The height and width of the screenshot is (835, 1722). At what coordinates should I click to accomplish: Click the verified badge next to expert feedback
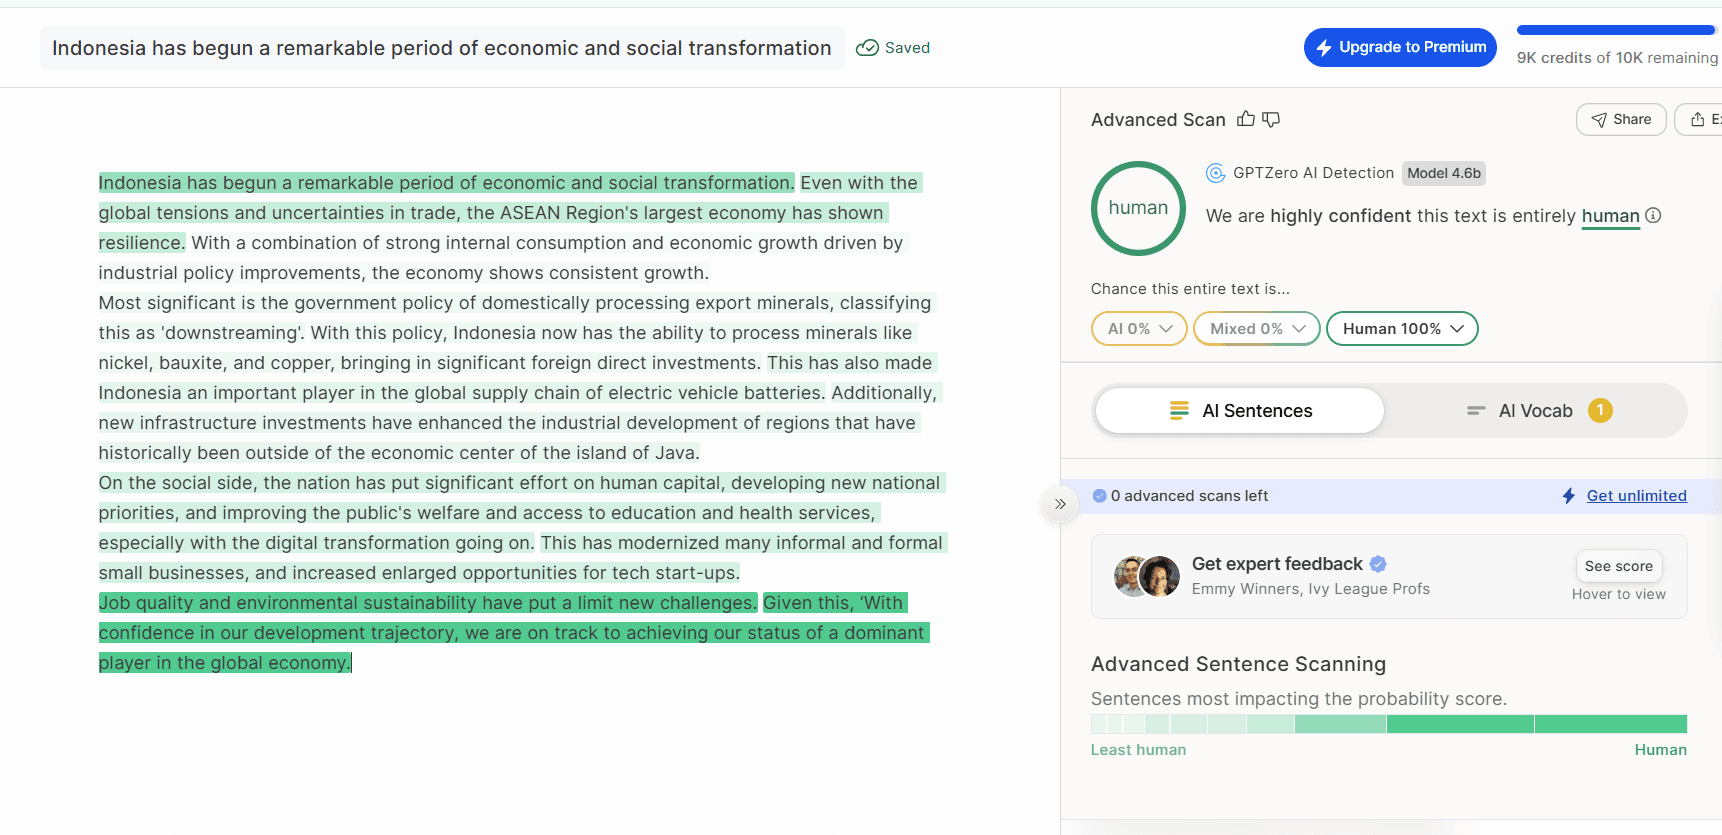[1378, 564]
